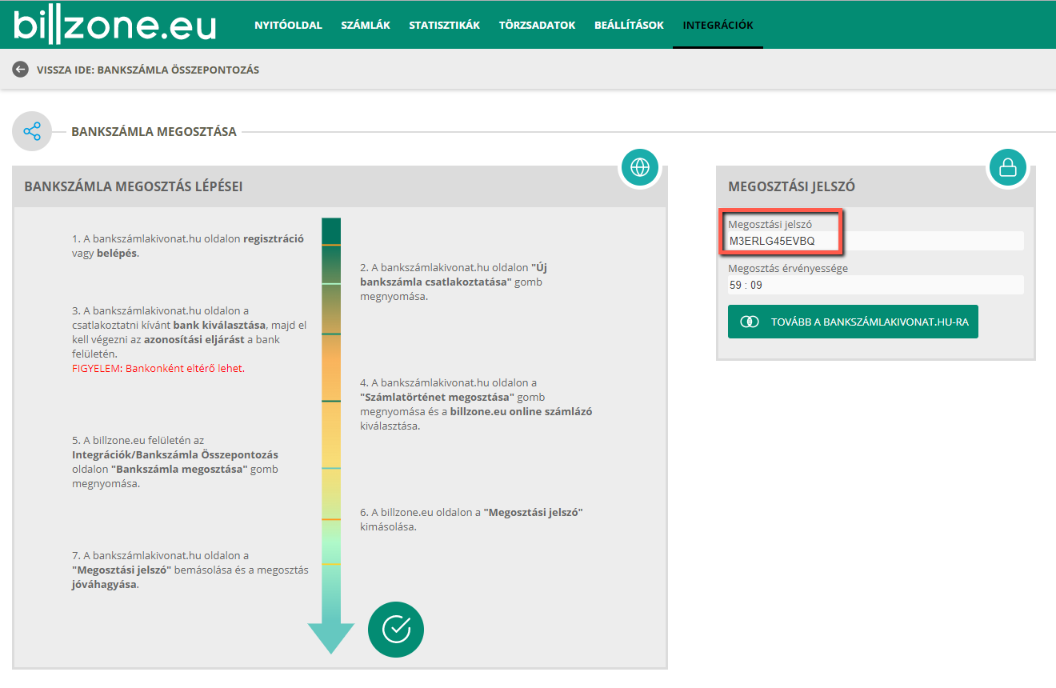Click the green checkmark circle icon
Image resolution: width=1056 pixels, height=688 pixels.
[396, 629]
